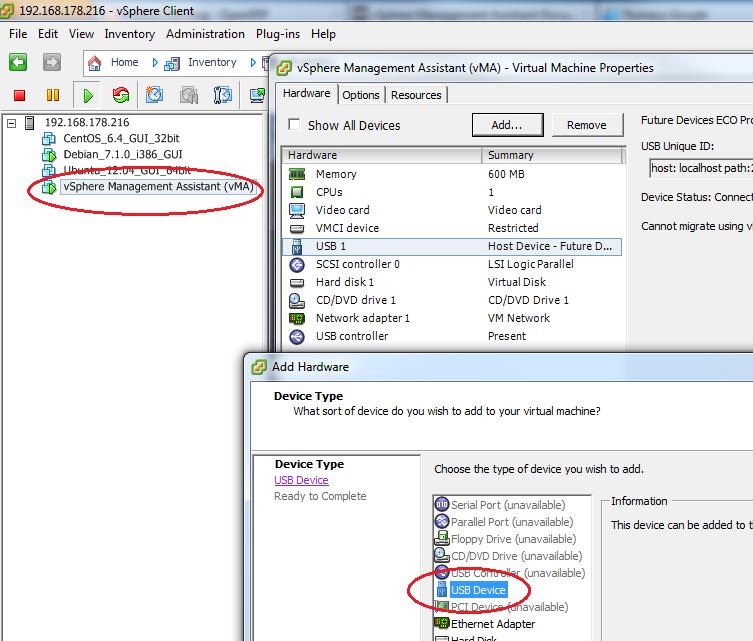
Task: Expand the breadcrumb arrow after Inventory
Action: click(253, 62)
